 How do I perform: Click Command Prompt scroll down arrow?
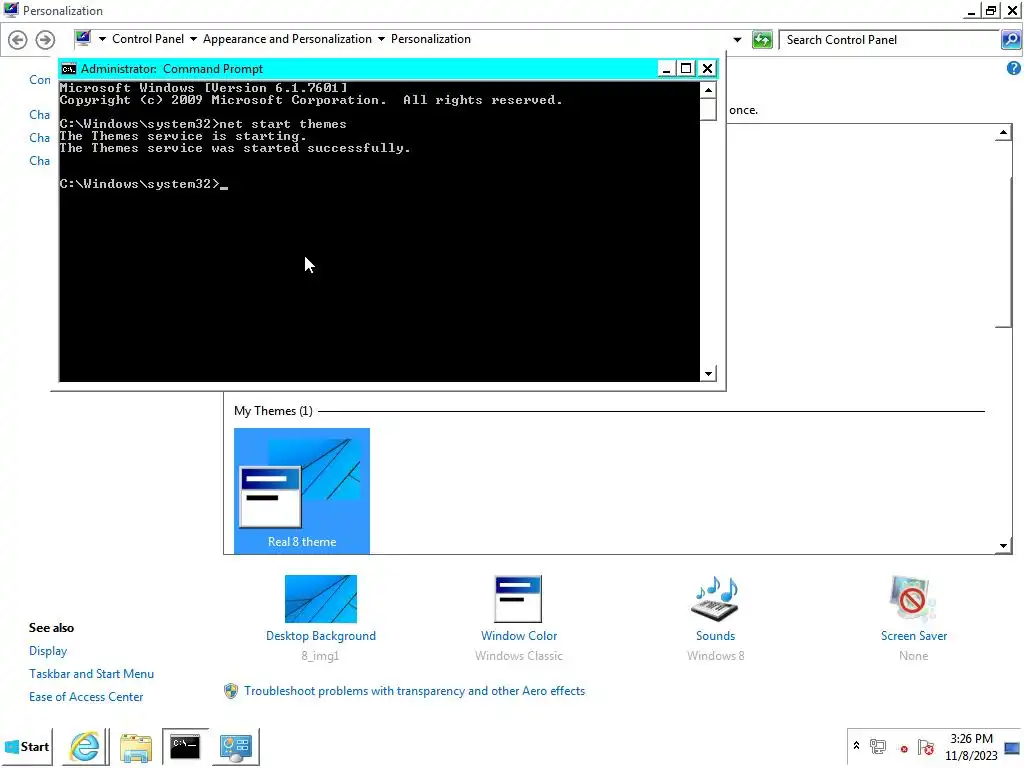coord(708,374)
